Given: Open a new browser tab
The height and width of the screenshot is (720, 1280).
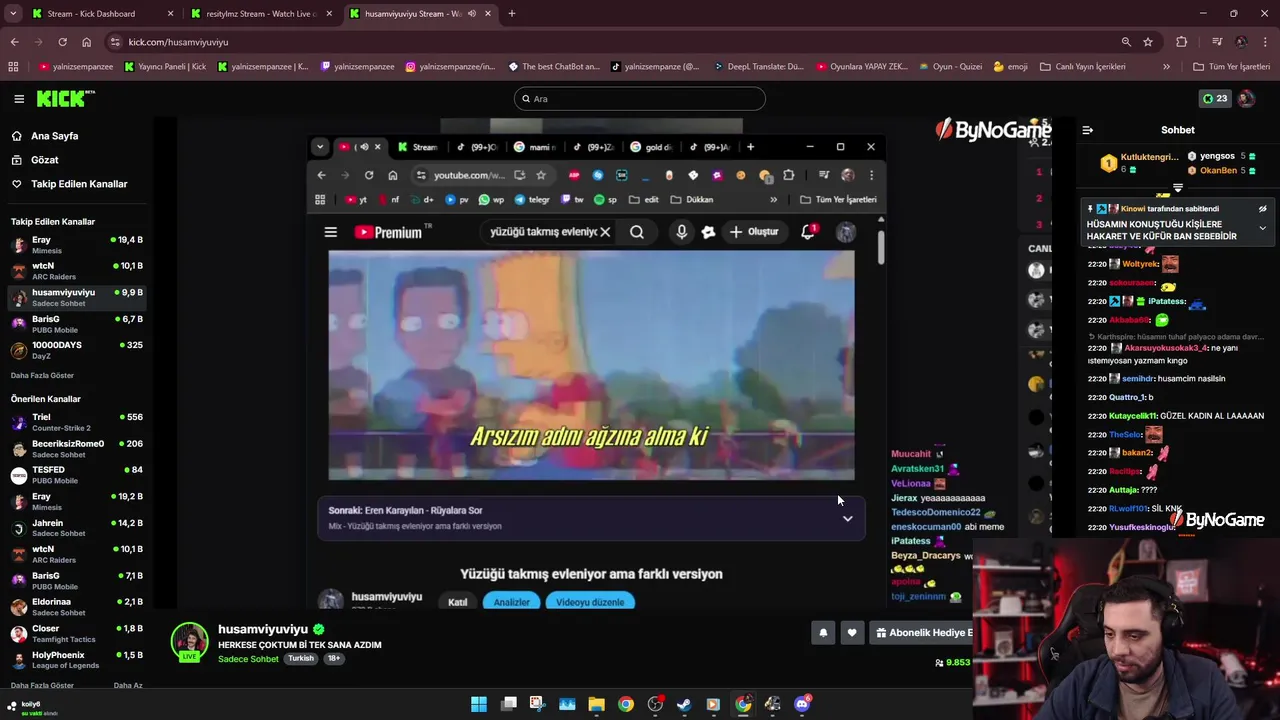Looking at the screenshot, I should pos(511,14).
